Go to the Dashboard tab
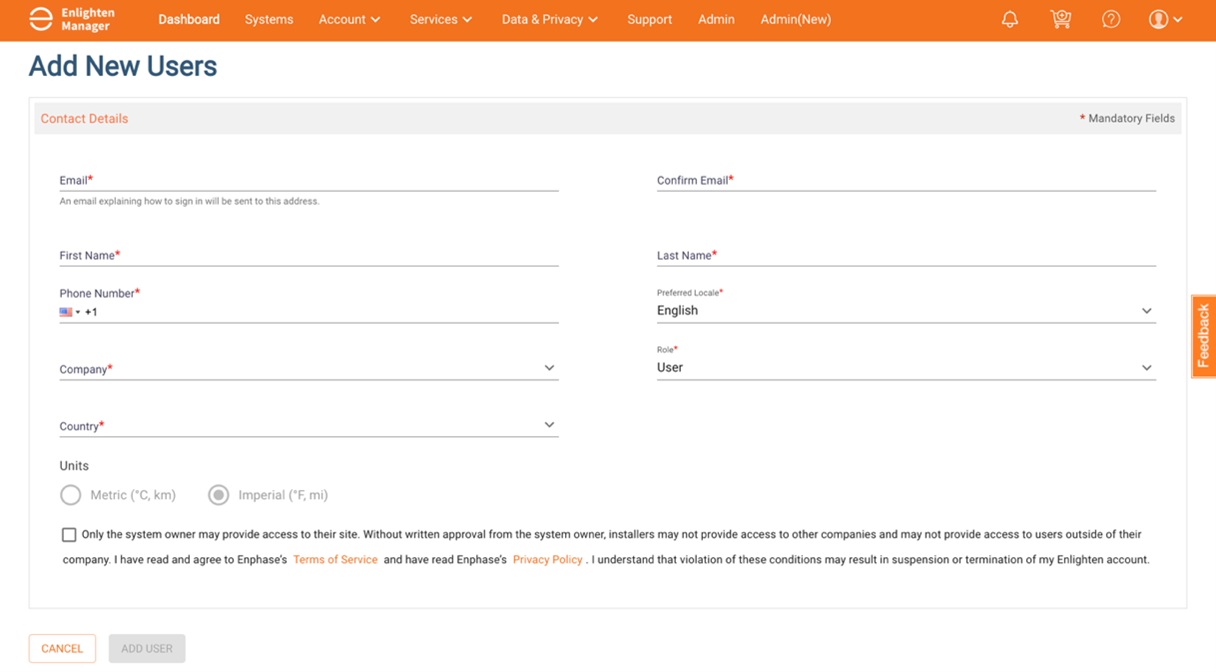 tap(189, 19)
